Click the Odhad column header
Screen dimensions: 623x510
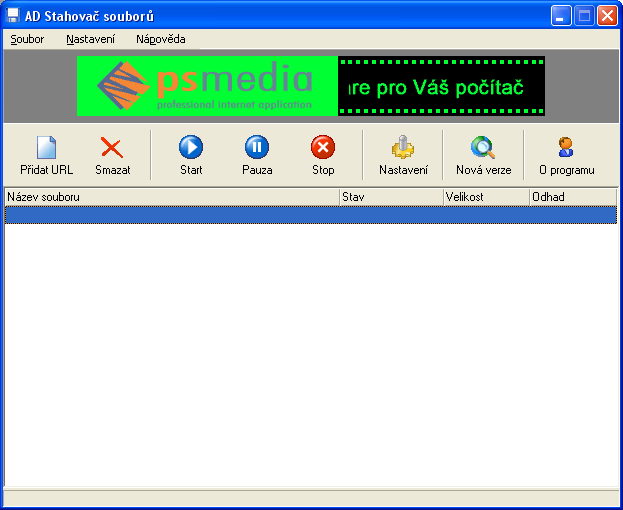click(x=573, y=197)
